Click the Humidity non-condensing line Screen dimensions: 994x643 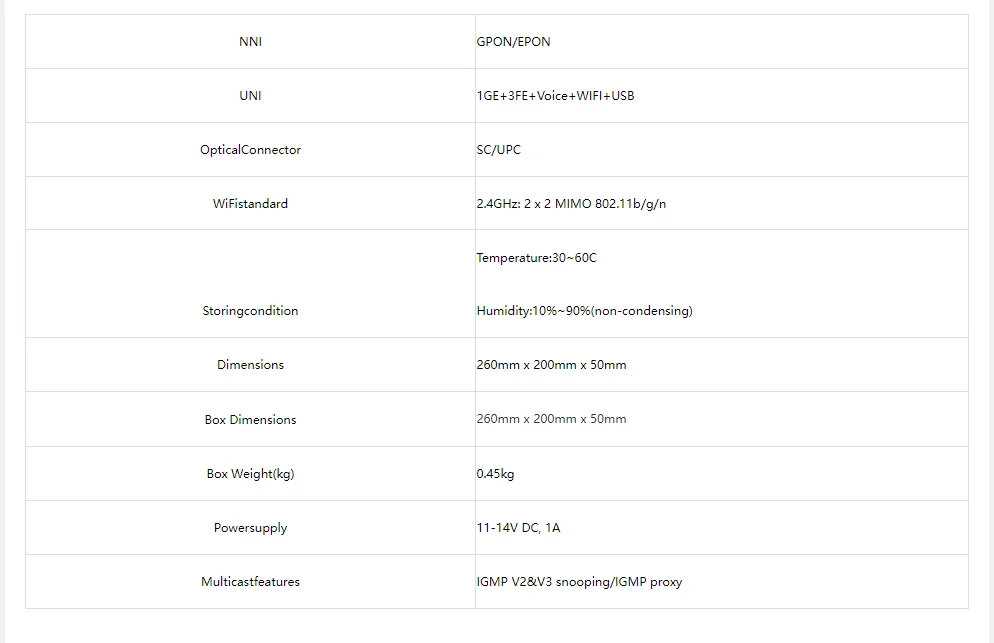584,311
